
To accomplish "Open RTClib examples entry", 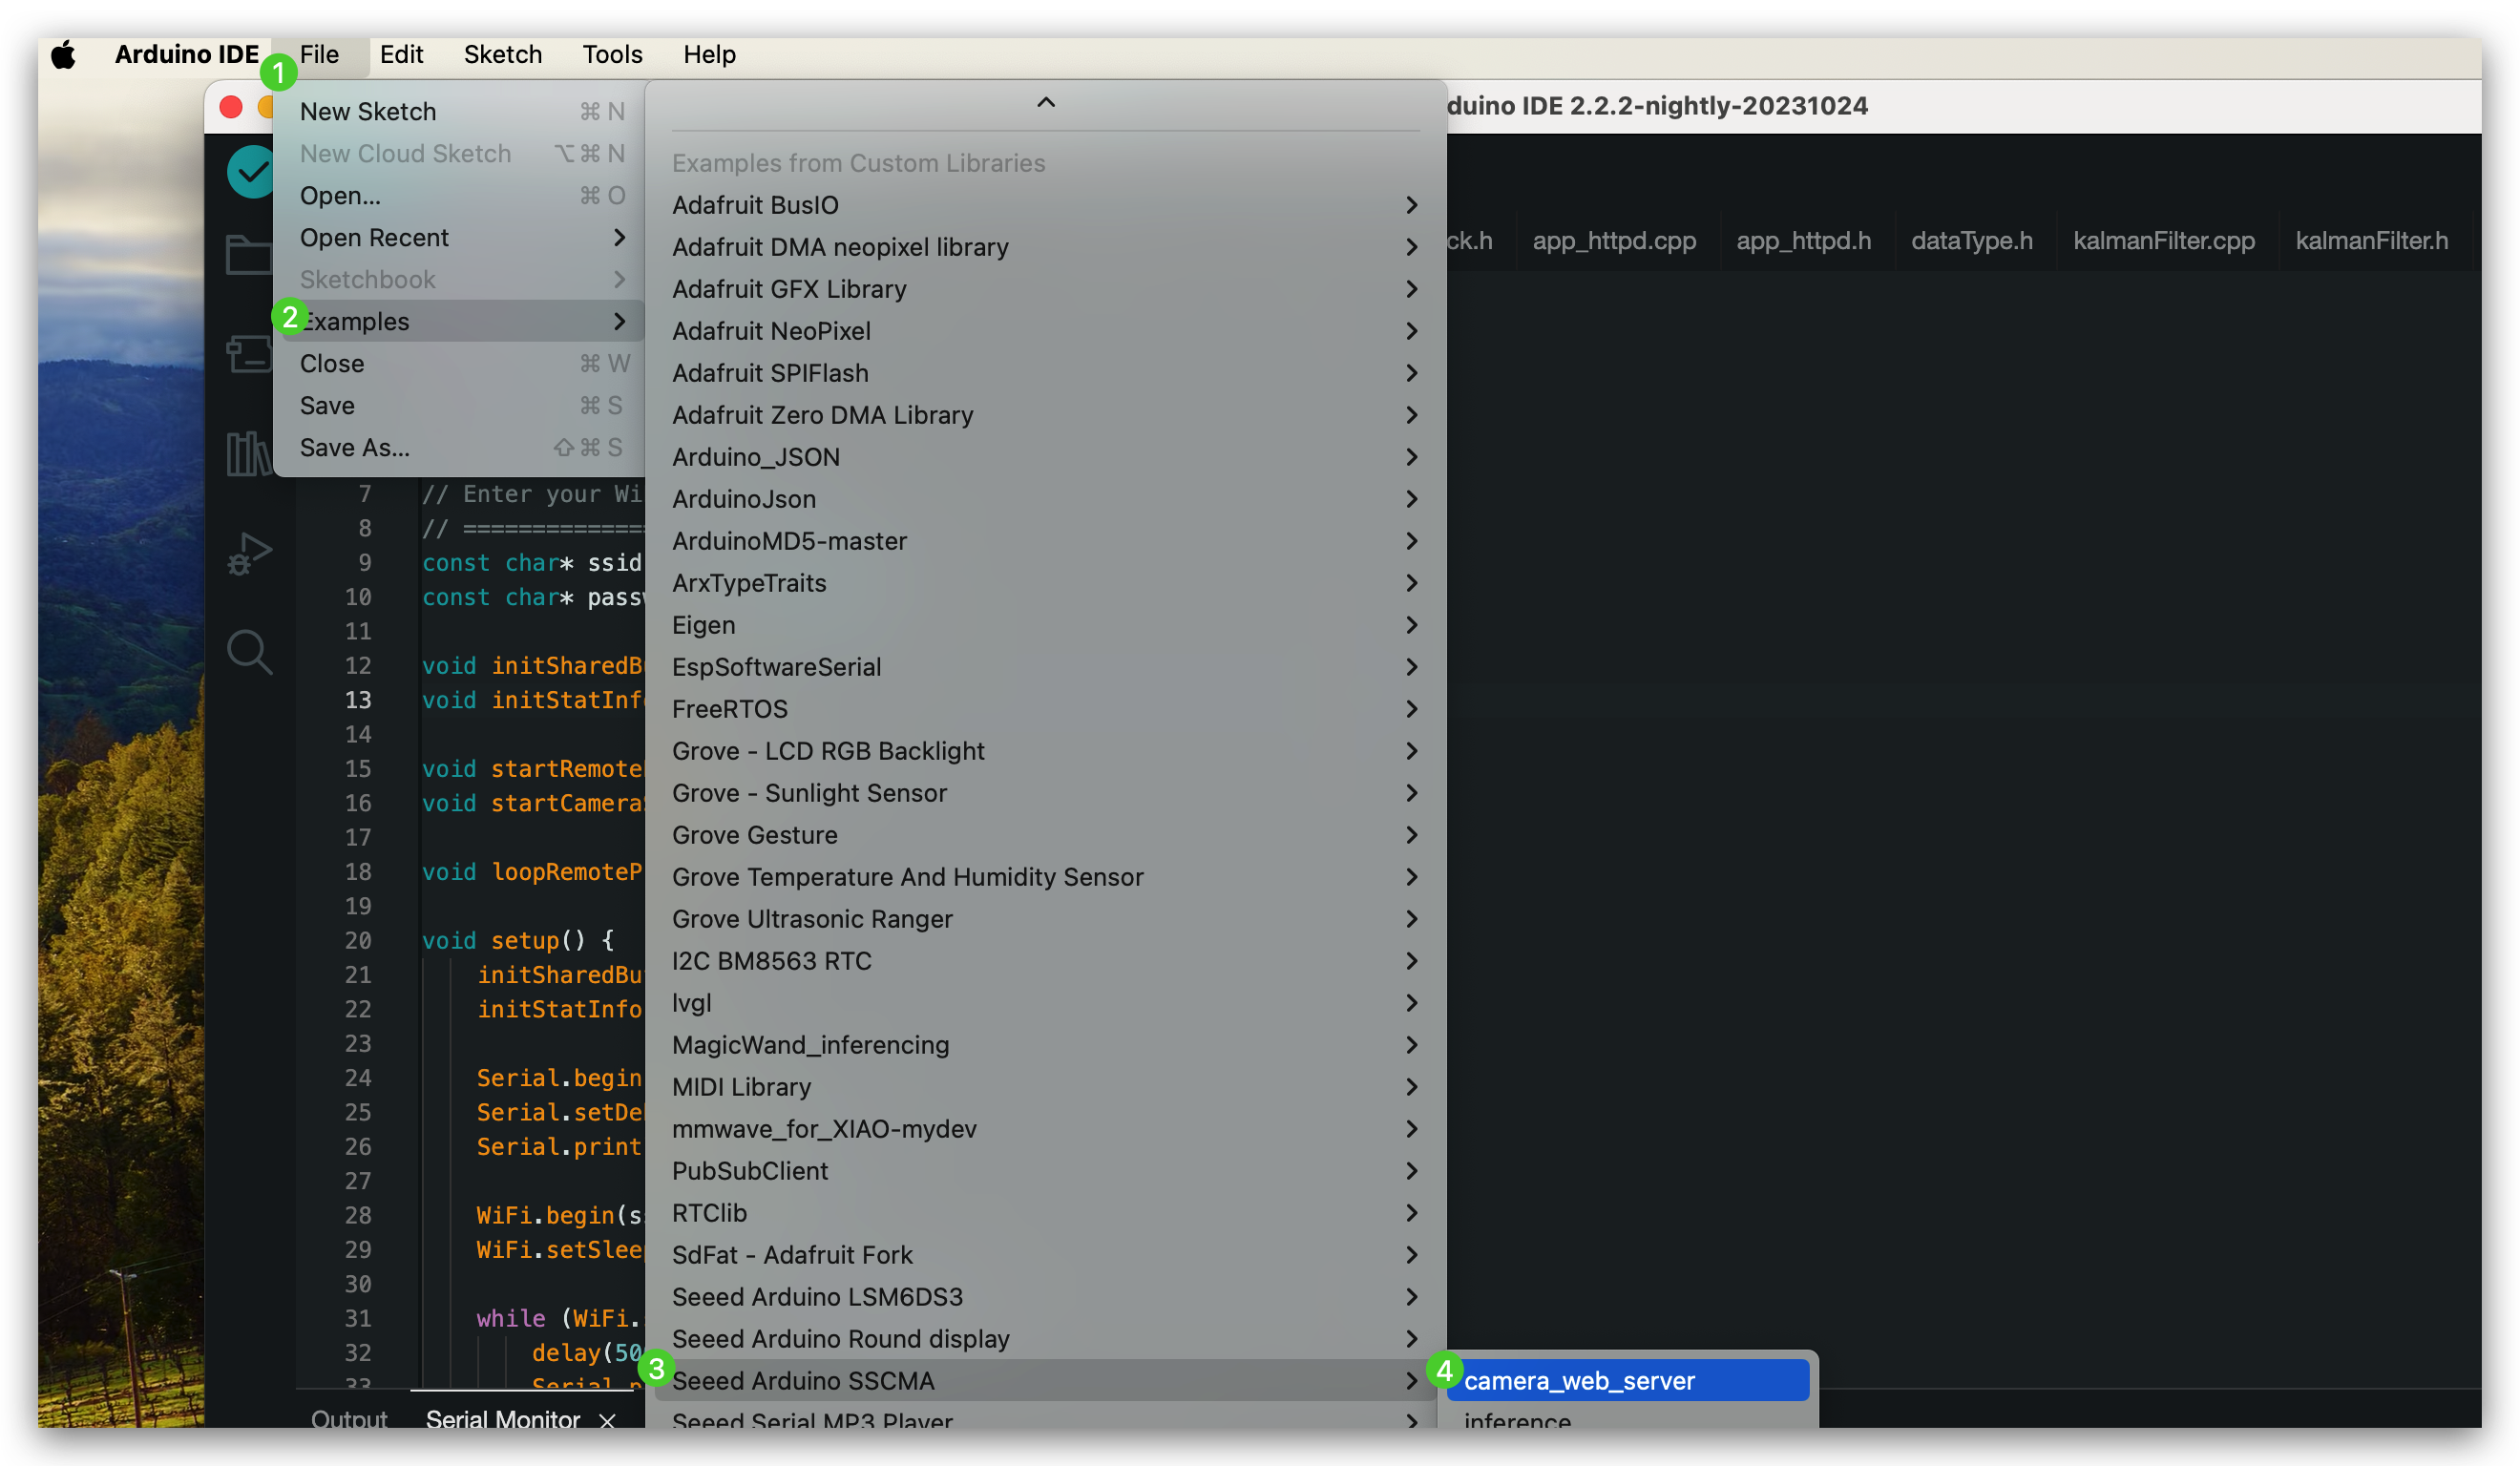I will (1045, 1213).
